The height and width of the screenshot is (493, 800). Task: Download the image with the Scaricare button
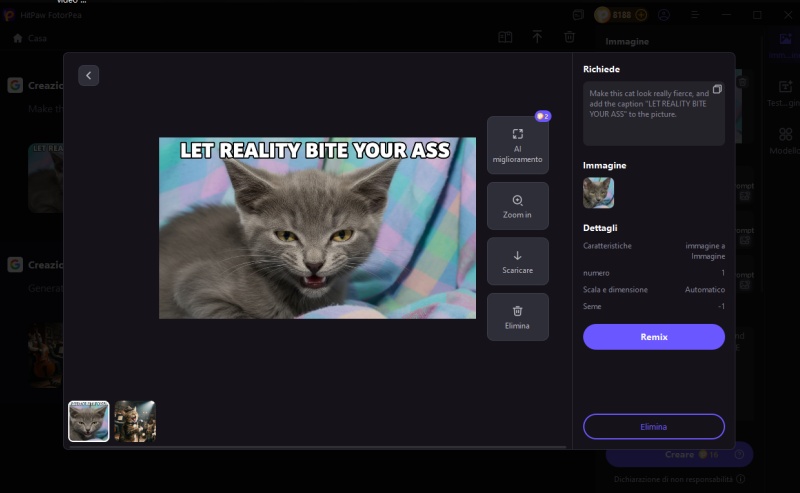pyautogui.click(x=517, y=261)
